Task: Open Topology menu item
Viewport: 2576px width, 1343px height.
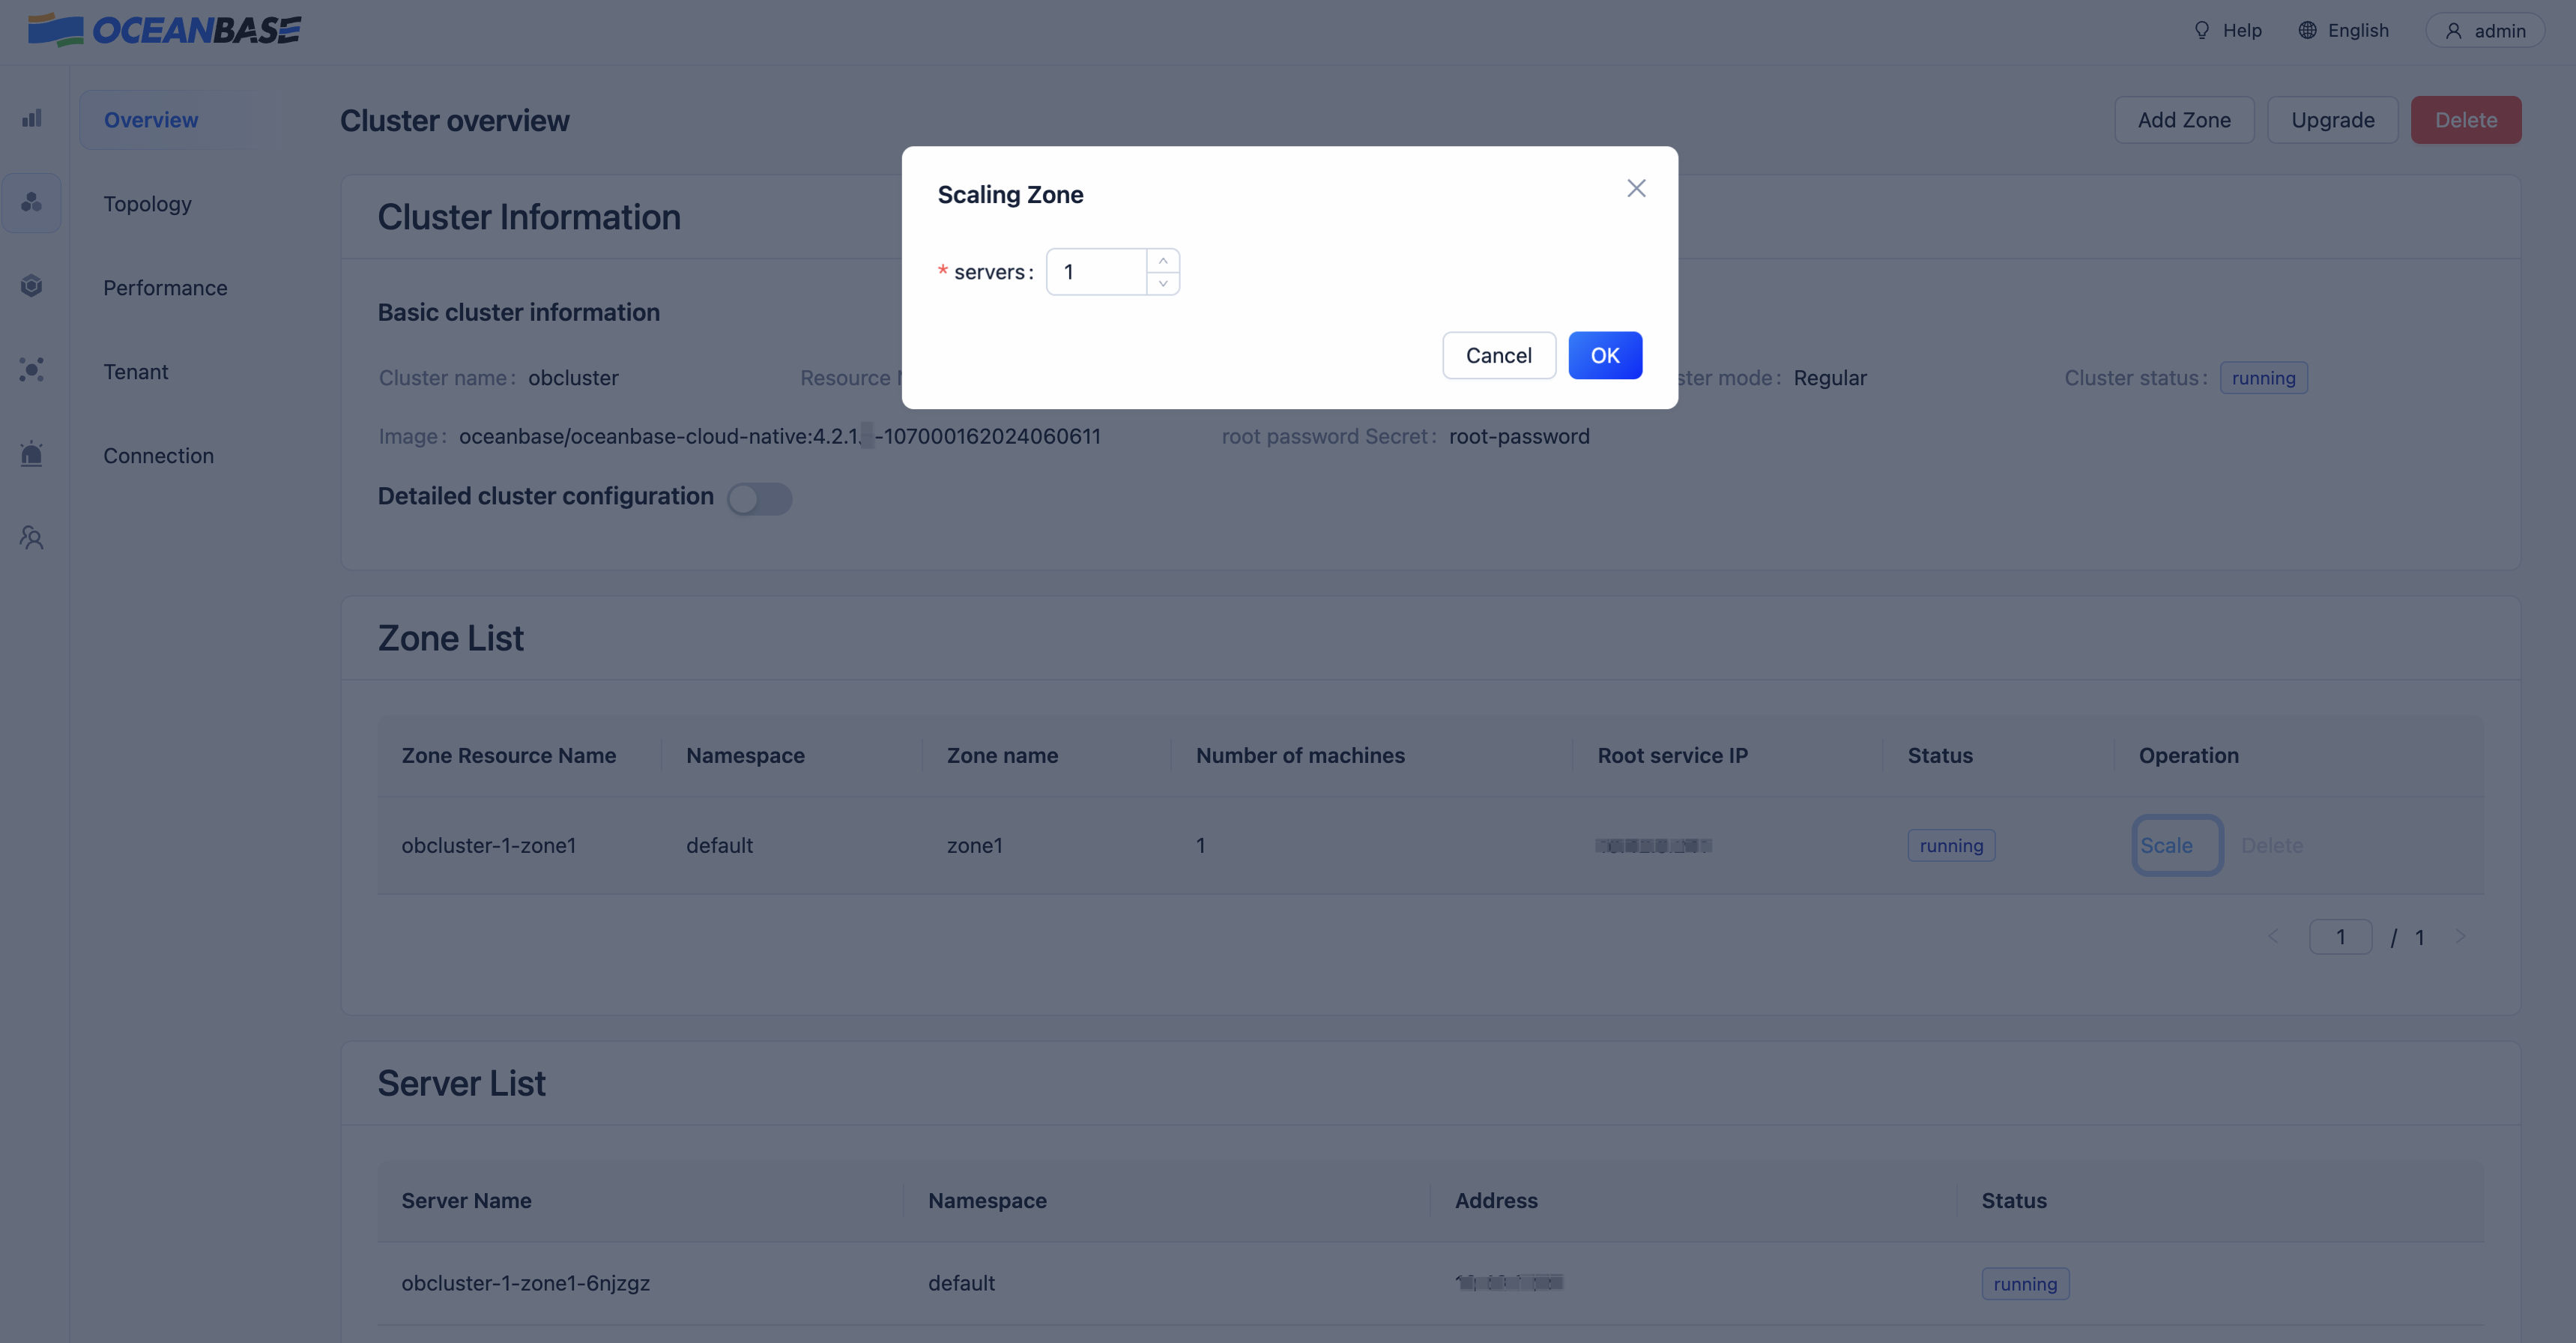Action: pos(147,204)
